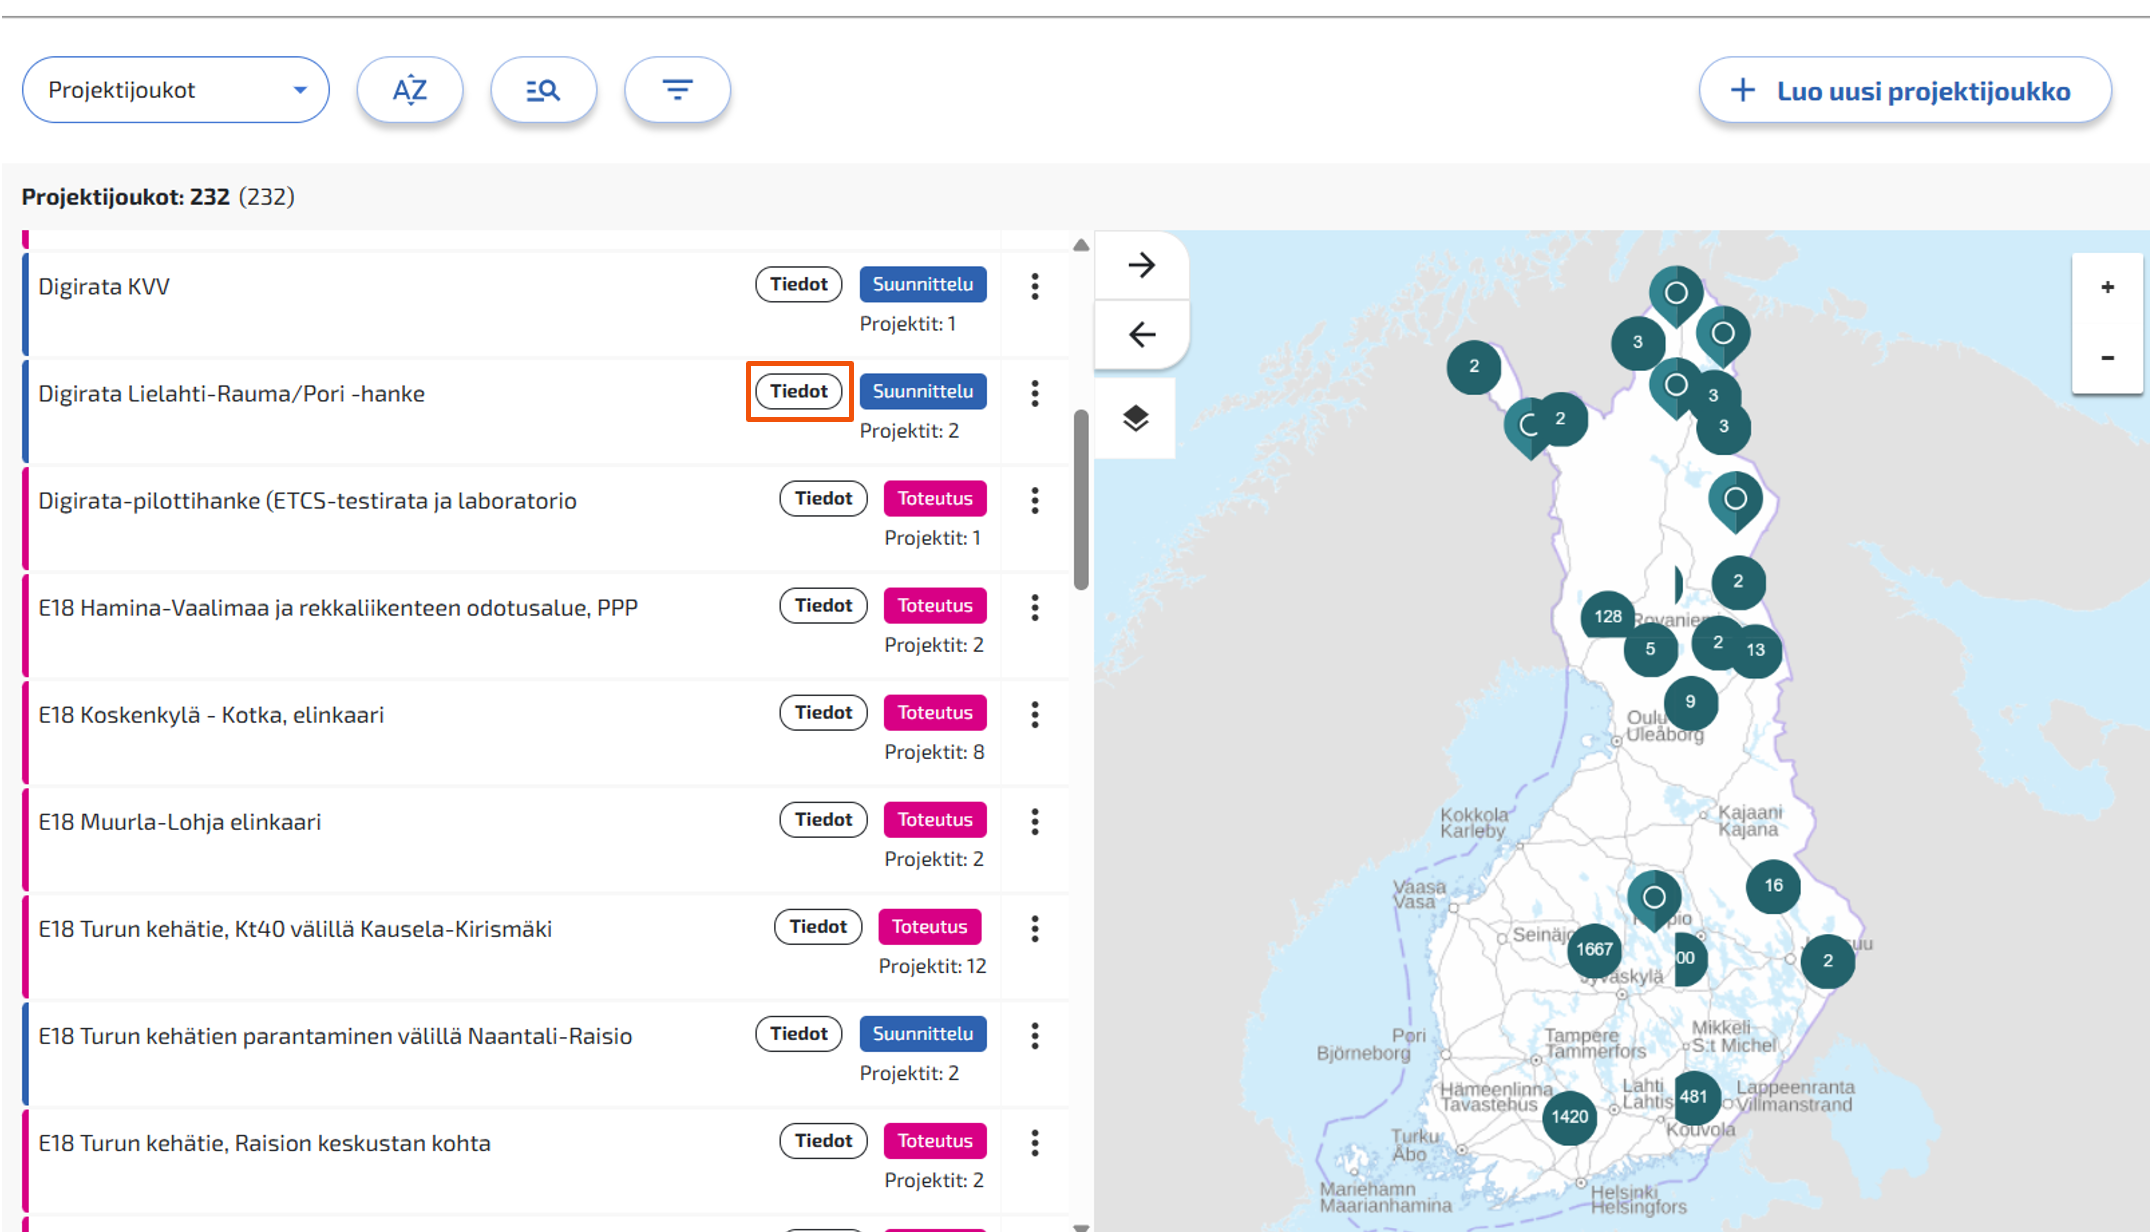Click the list scrollbar thumb
The height and width of the screenshot is (1232, 2150).
tap(1081, 500)
